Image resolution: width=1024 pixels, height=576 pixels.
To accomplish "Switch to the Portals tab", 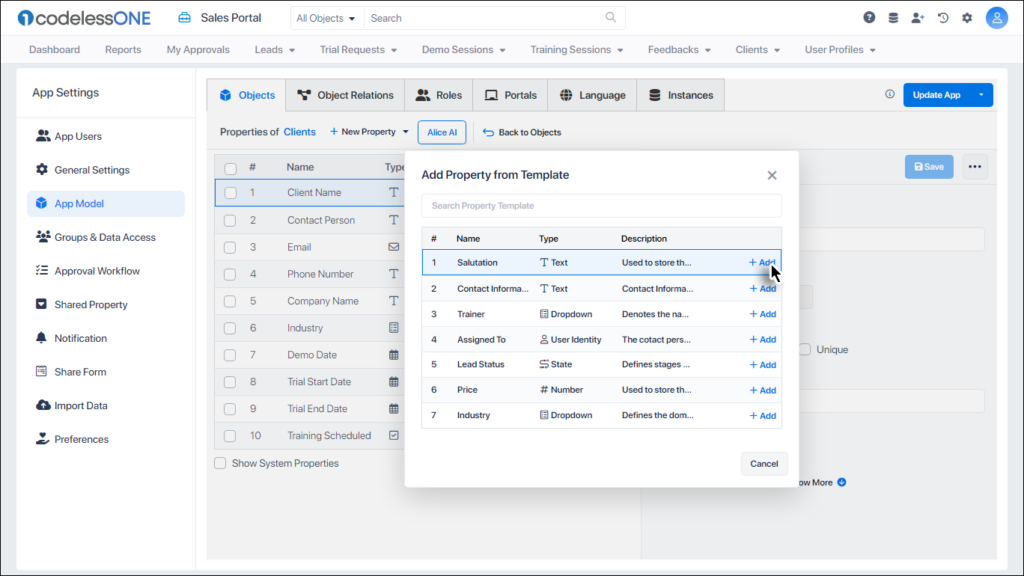I will click(511, 95).
